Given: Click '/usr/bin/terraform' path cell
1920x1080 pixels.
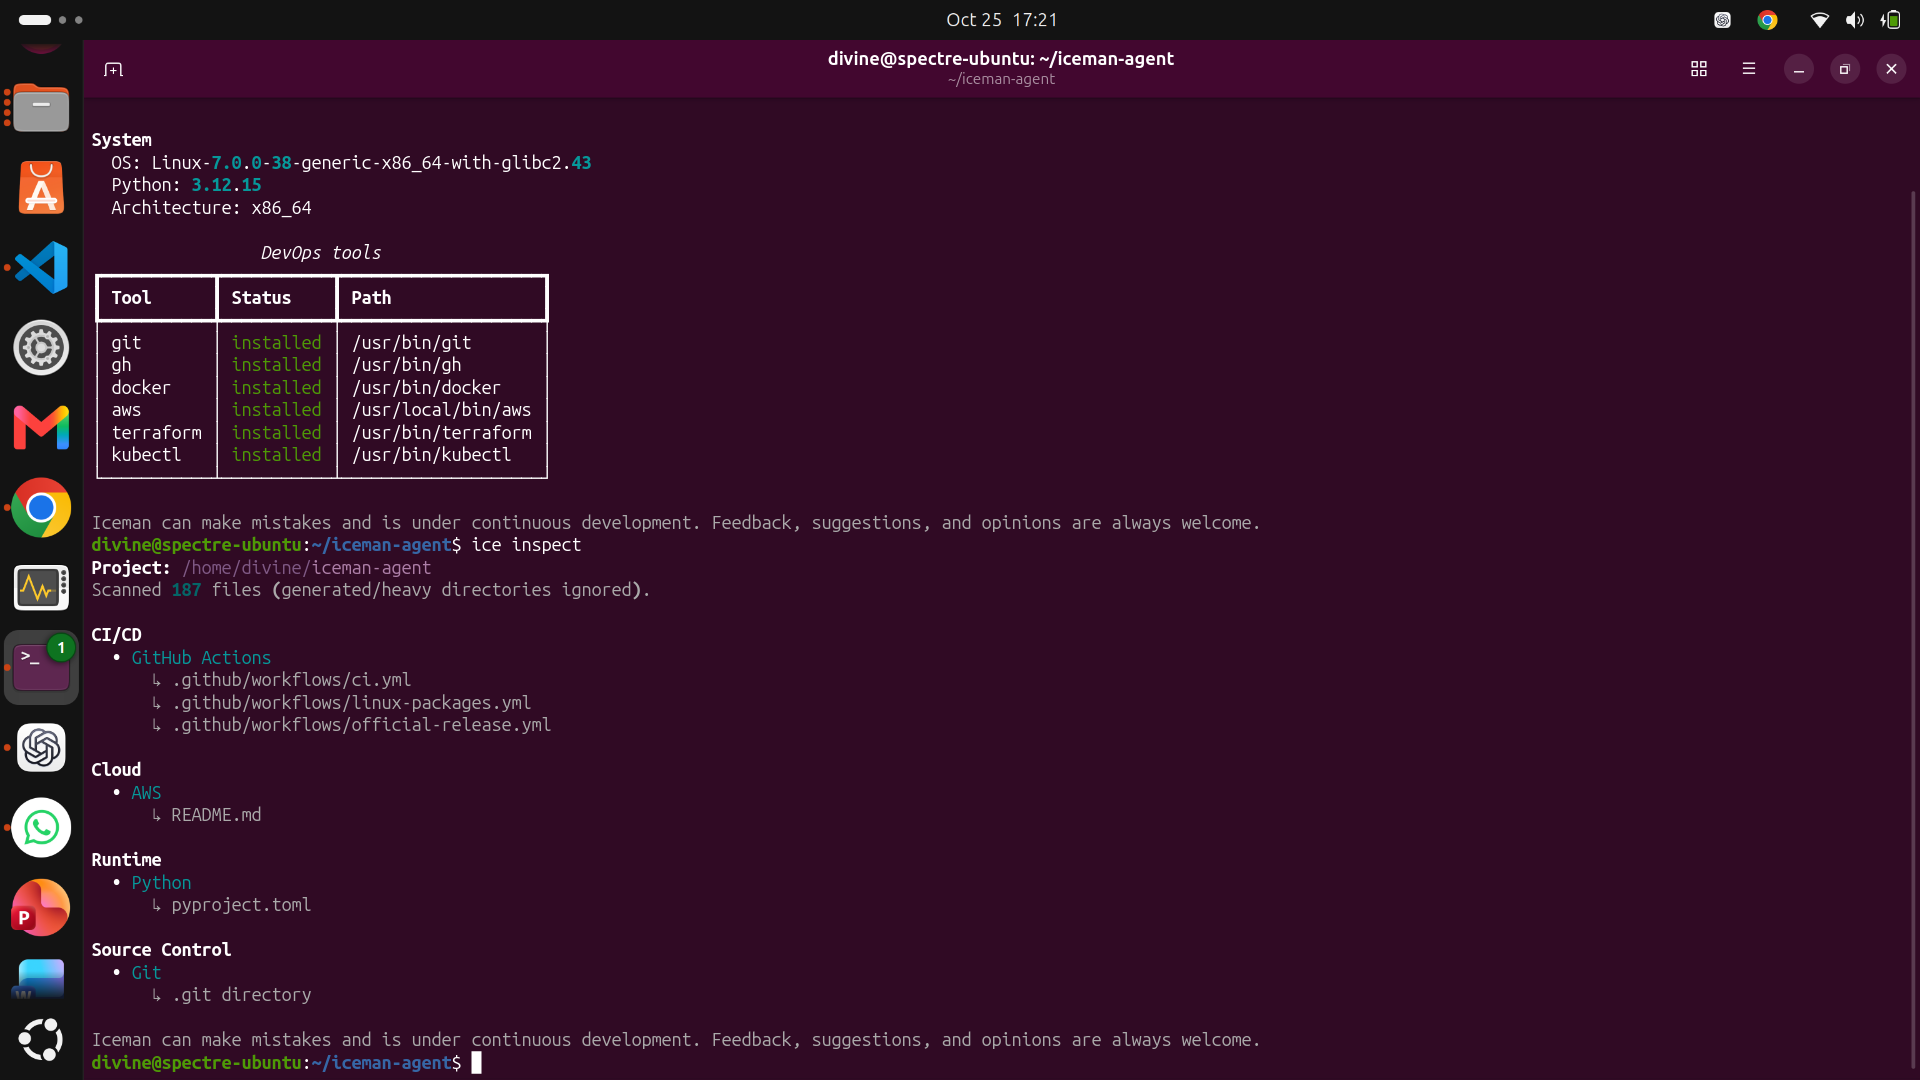Looking at the screenshot, I should (x=441, y=433).
